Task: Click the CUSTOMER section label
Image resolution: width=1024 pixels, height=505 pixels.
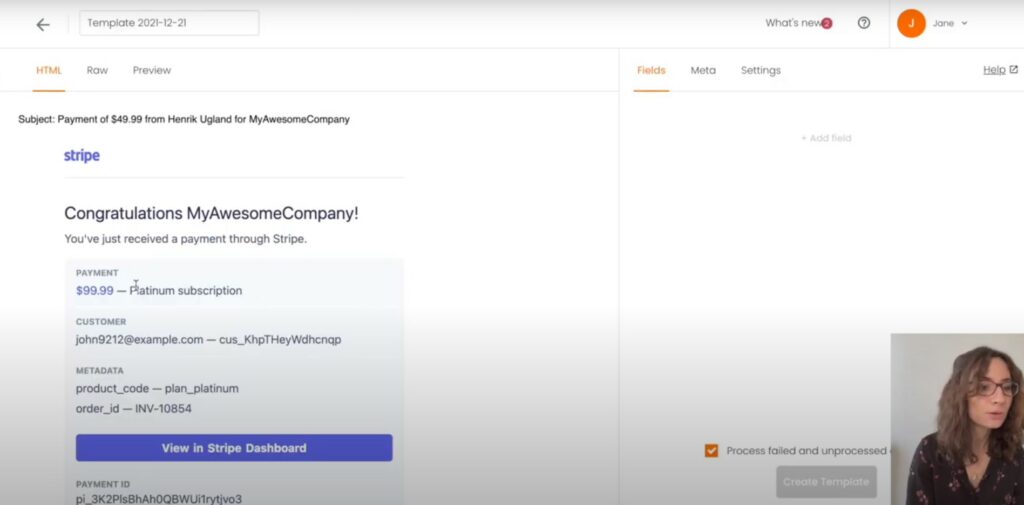Action: pos(101,322)
